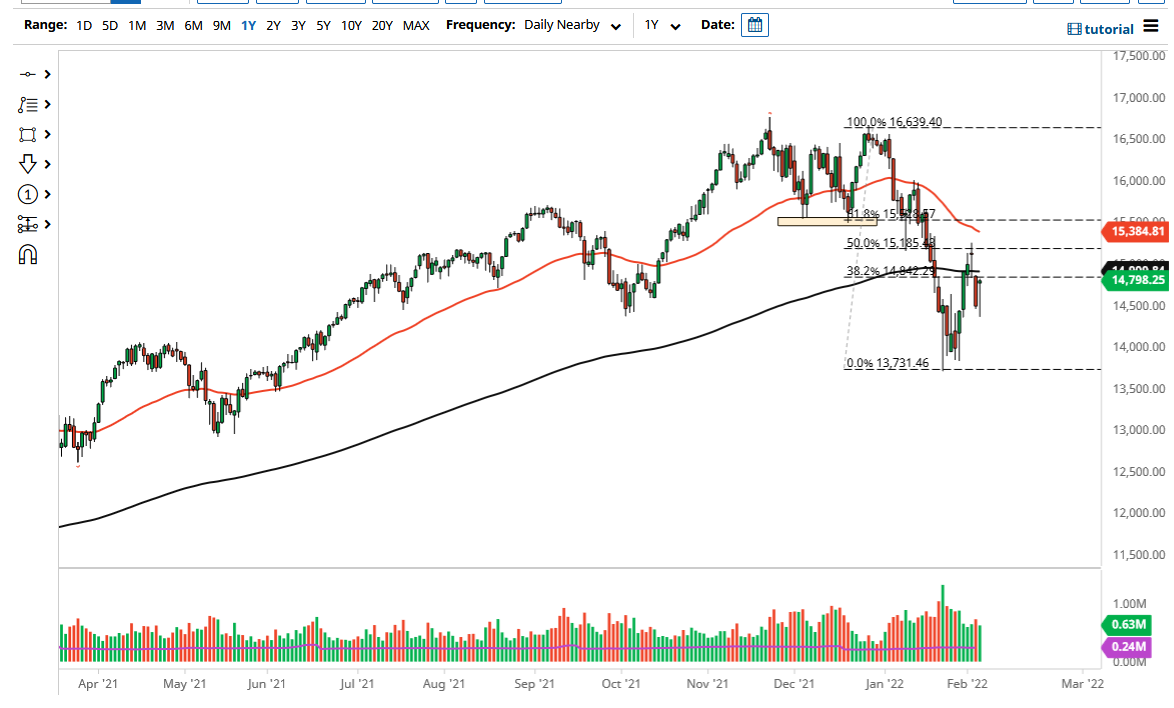The width and height of the screenshot is (1174, 708).
Task: Open the tutorial link
Action: coord(1100,28)
